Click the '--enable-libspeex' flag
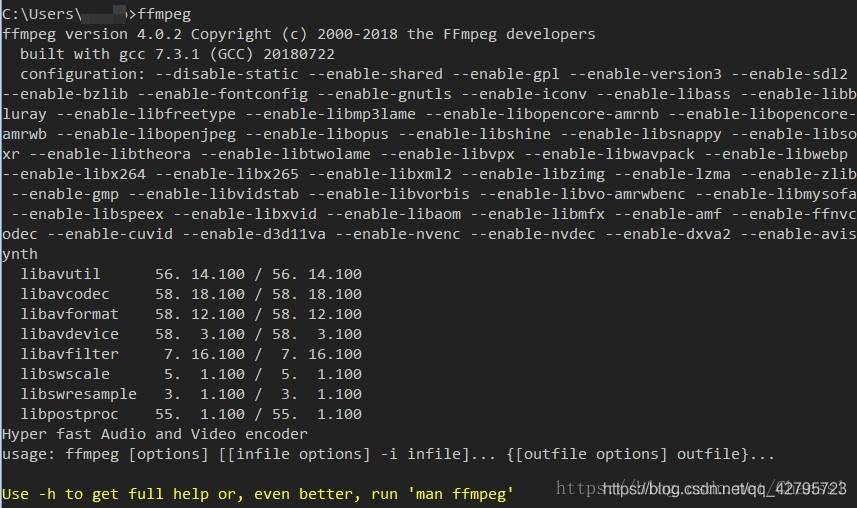This screenshot has height=508, width=857. [x=87, y=214]
